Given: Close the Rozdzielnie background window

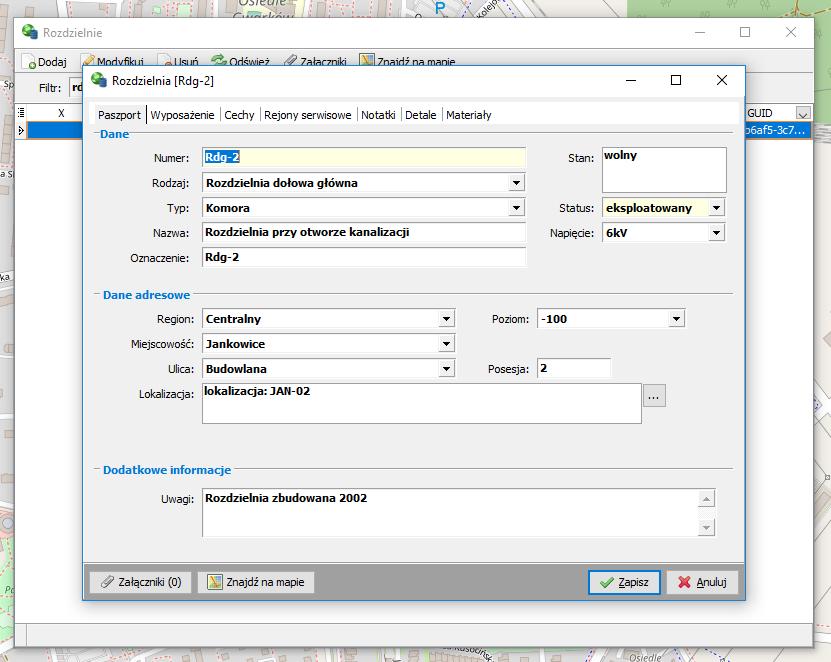Looking at the screenshot, I should [x=791, y=32].
